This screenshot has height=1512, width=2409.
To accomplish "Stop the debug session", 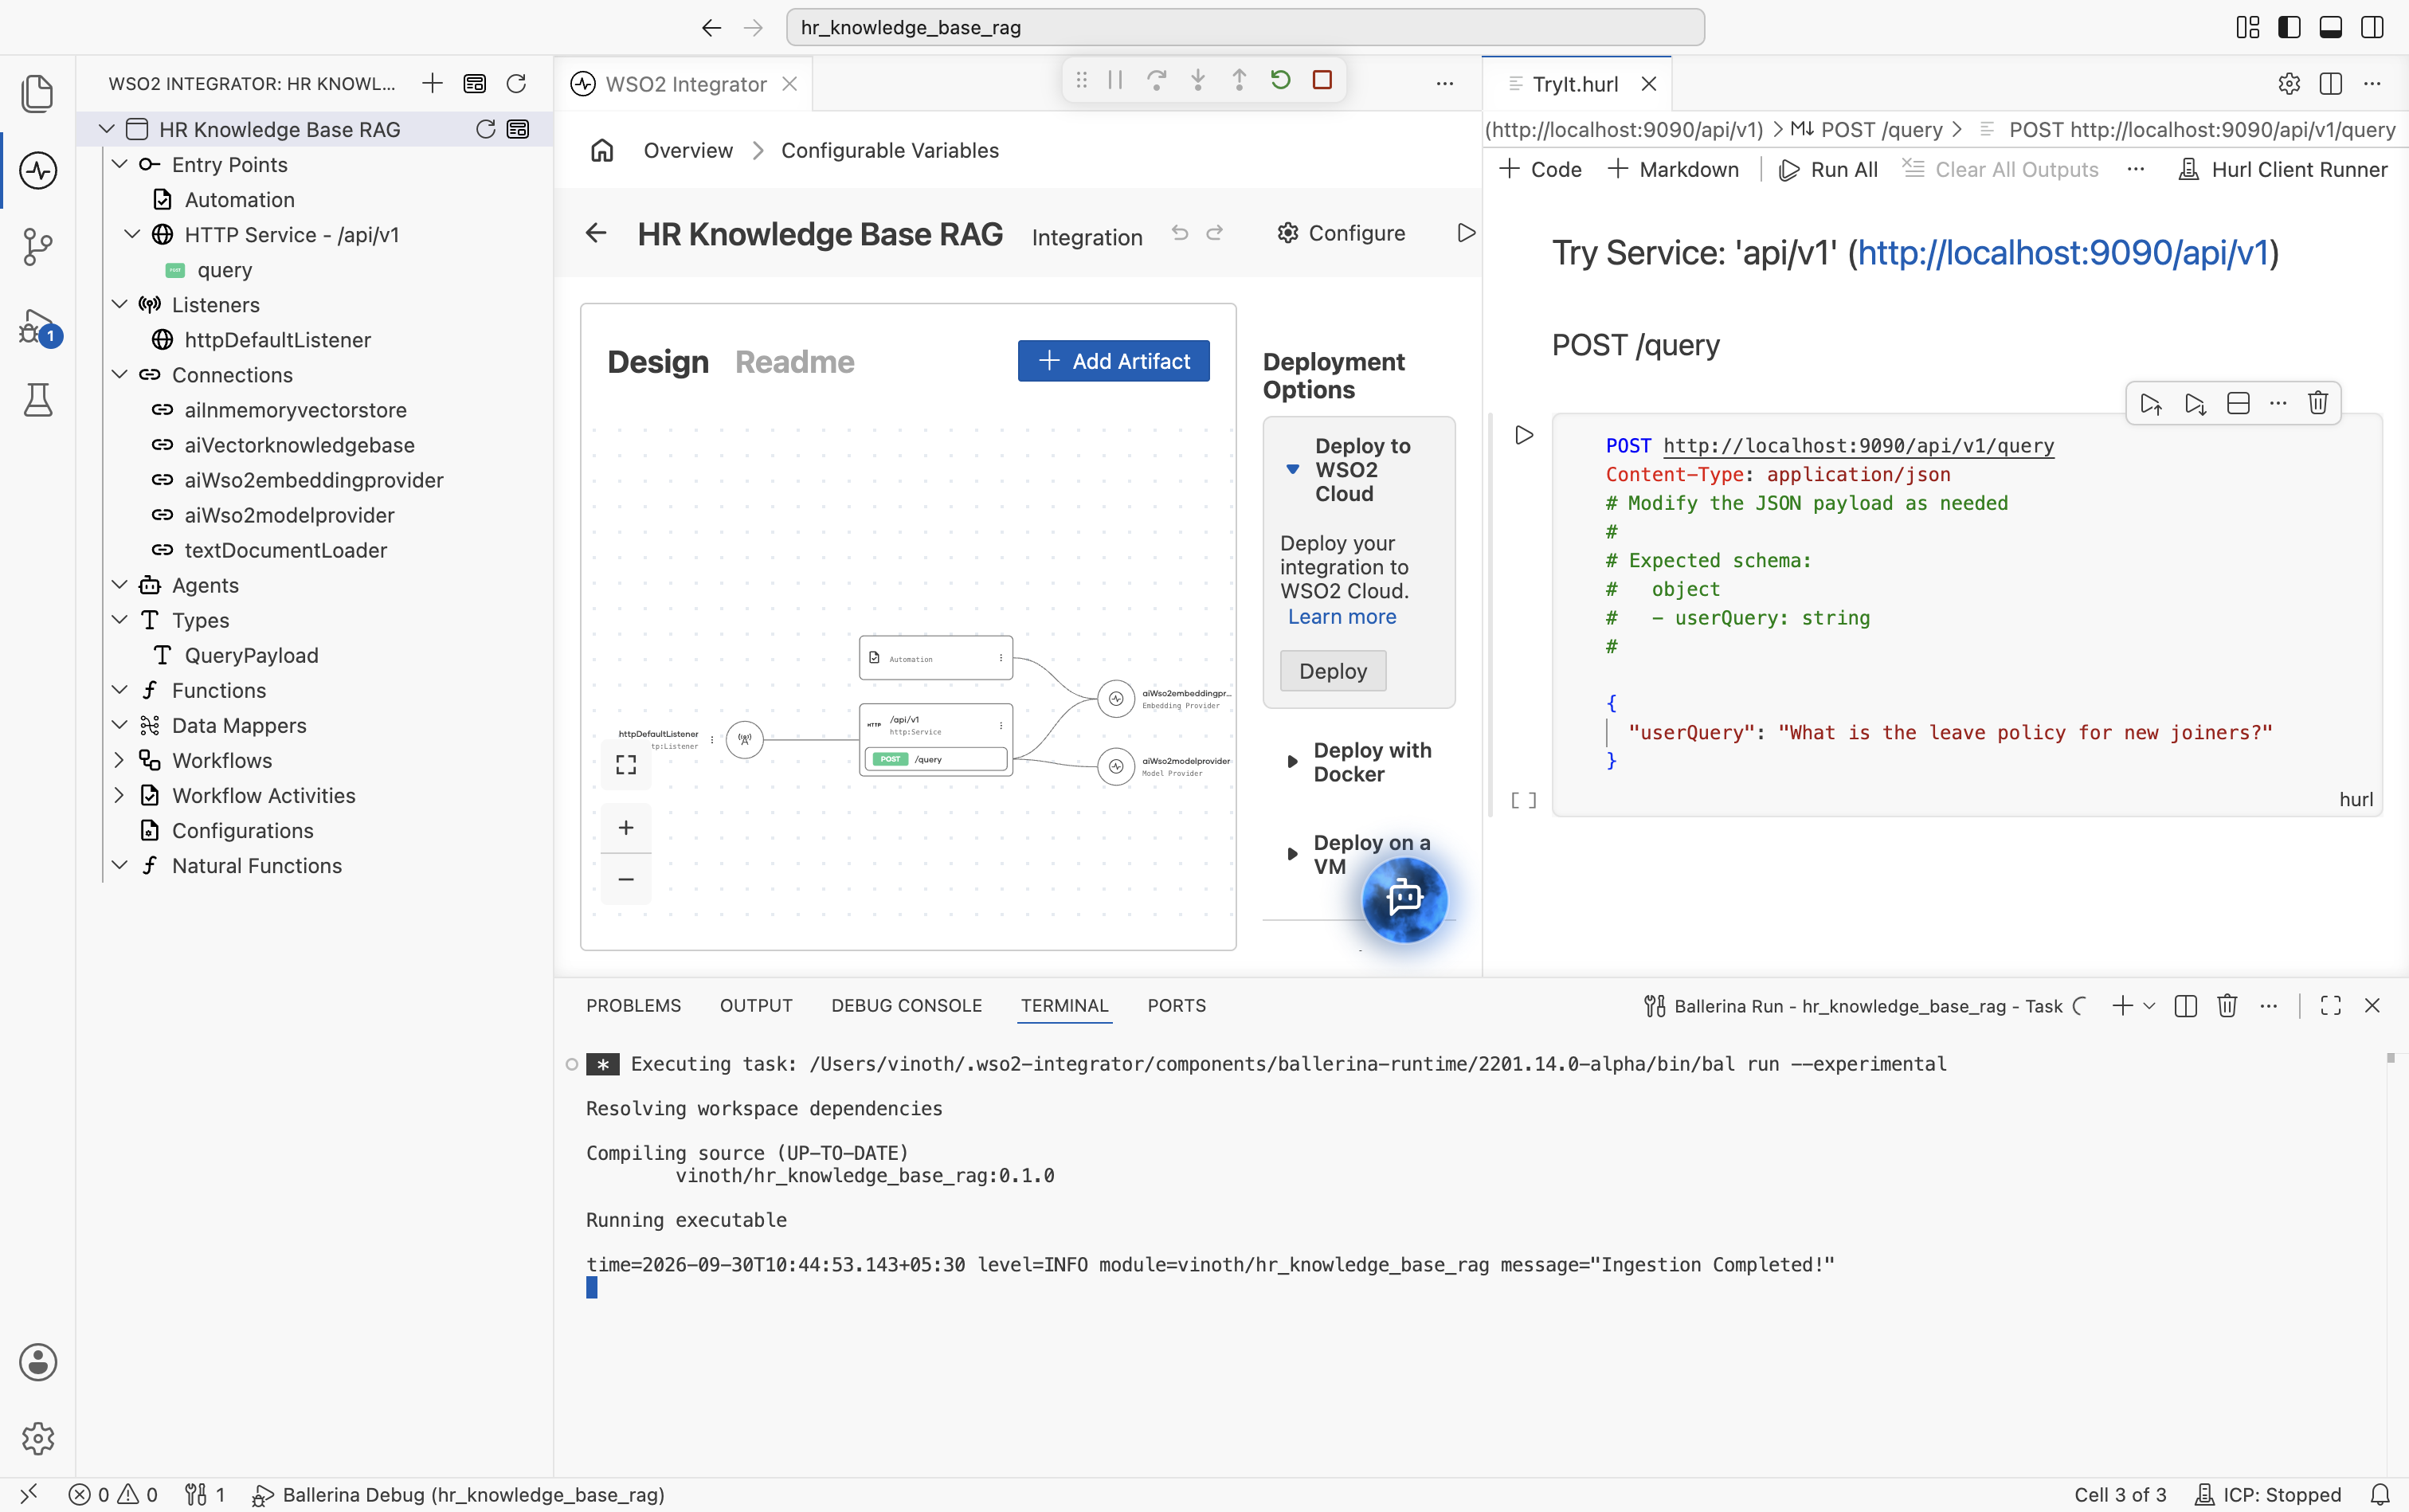I will pyautogui.click(x=1322, y=80).
